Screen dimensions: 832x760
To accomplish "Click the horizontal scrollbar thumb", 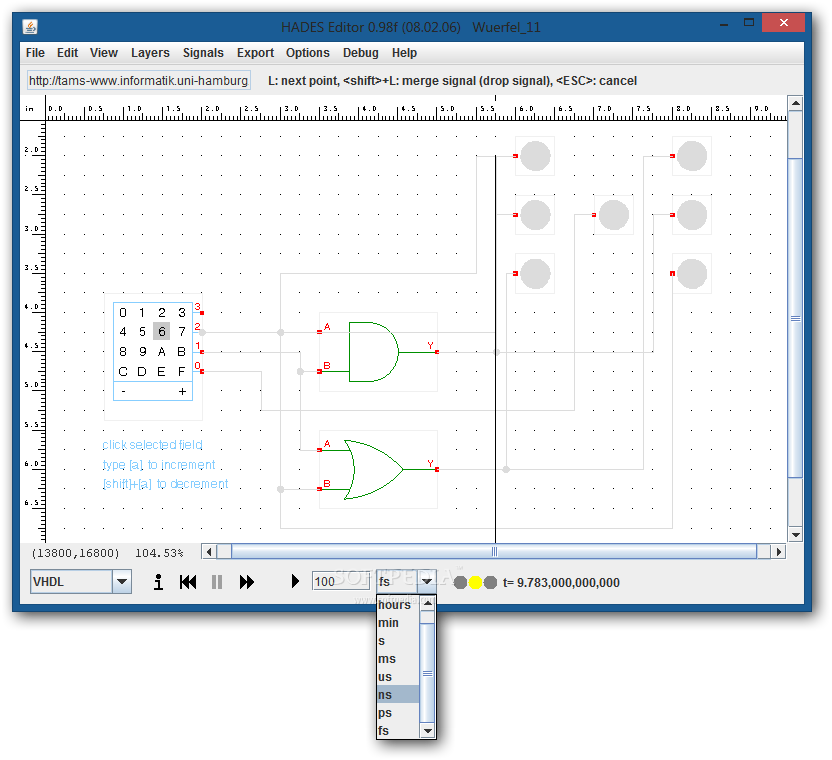I will [494, 552].
